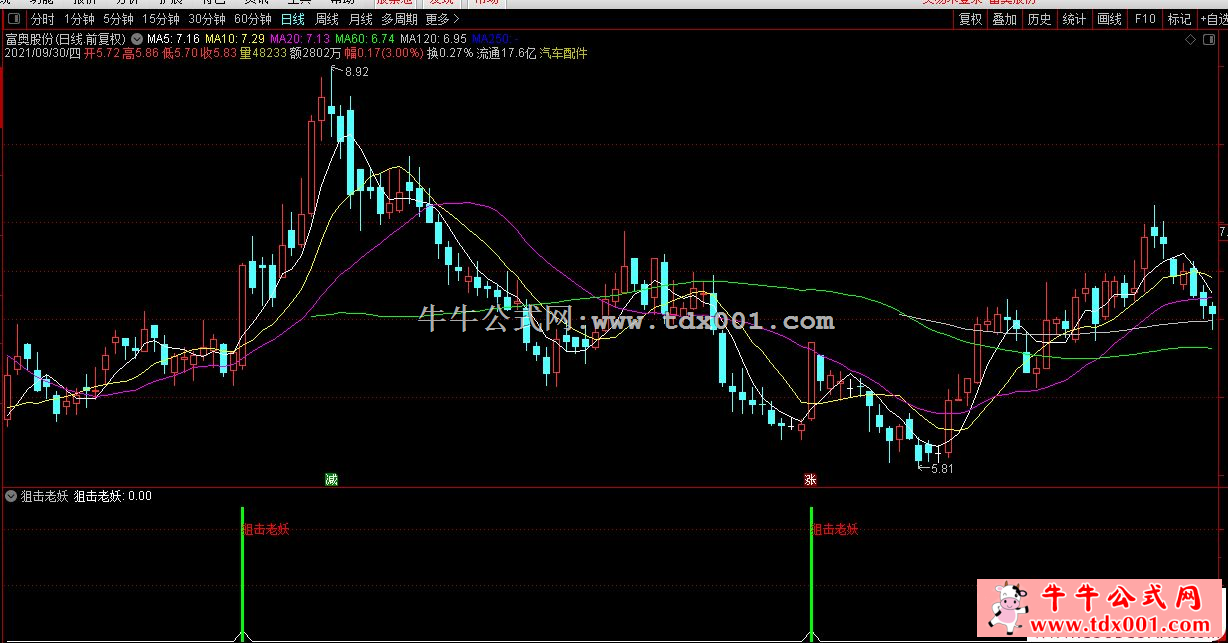Select the 1分钟 period tab
Screen dimensions: 1228x643
[79, 19]
